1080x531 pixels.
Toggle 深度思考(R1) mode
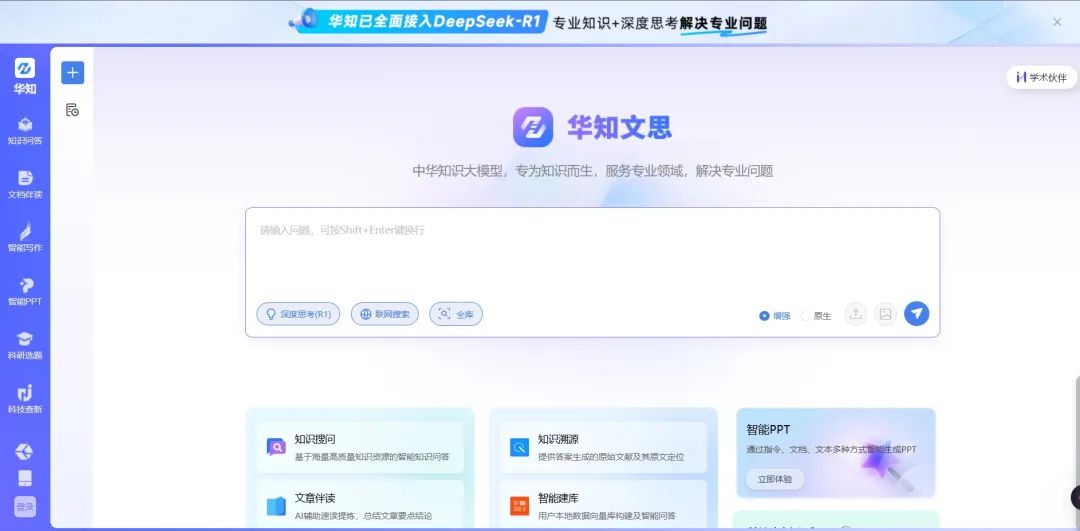[298, 314]
